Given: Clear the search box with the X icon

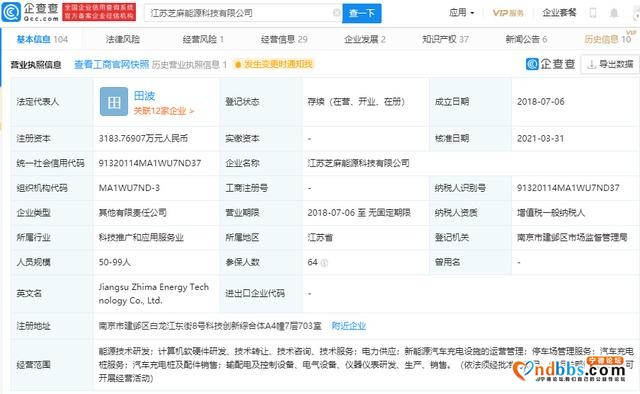Looking at the screenshot, I should click(x=336, y=13).
